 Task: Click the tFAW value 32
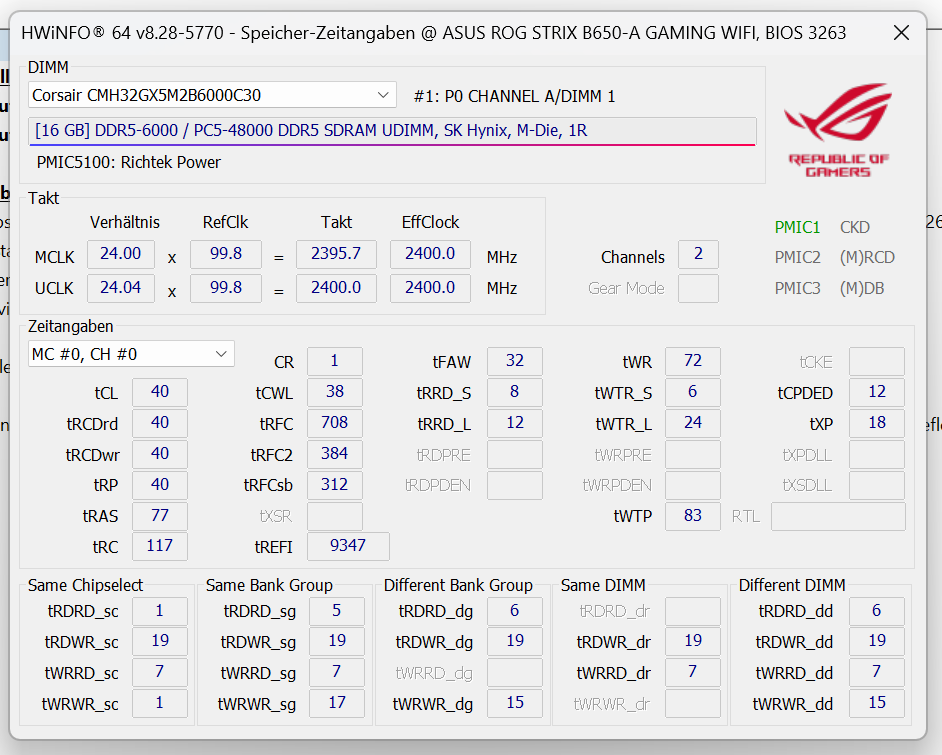(515, 361)
